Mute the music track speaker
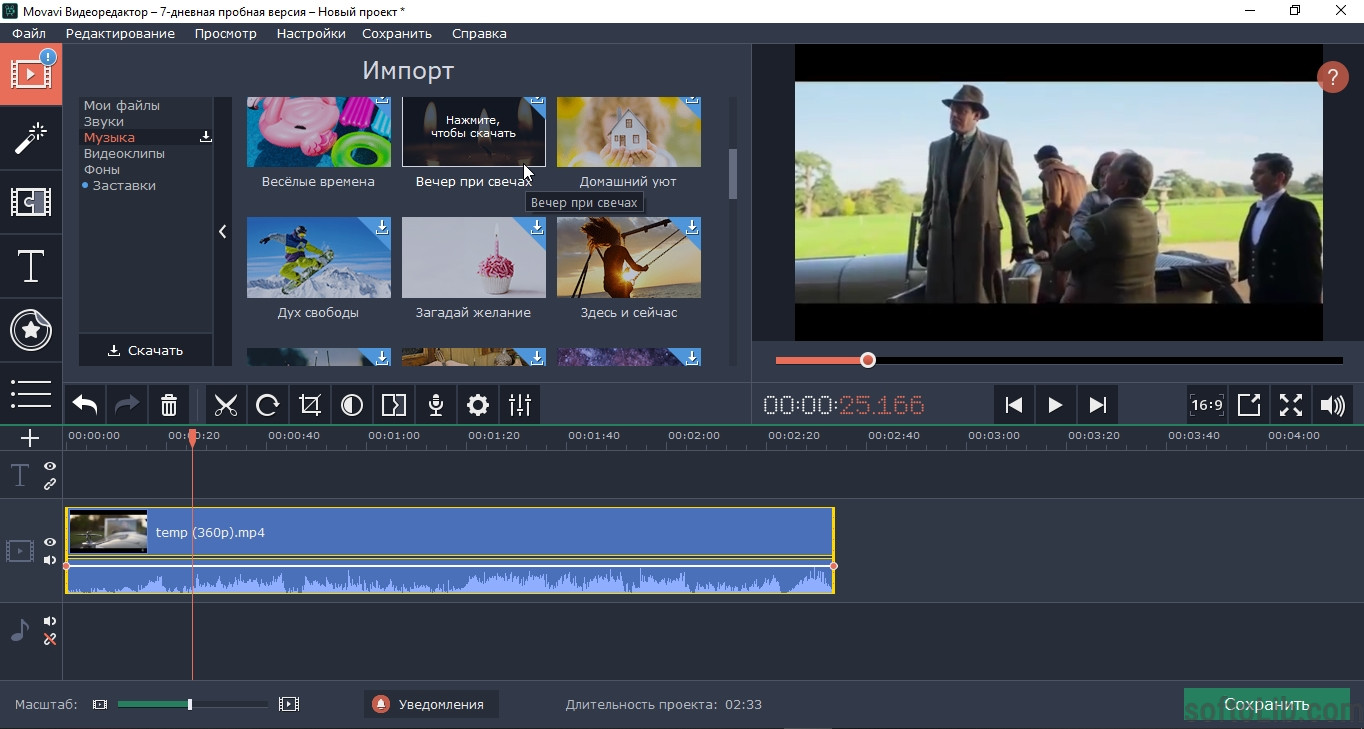1364x729 pixels. pyautogui.click(x=50, y=621)
